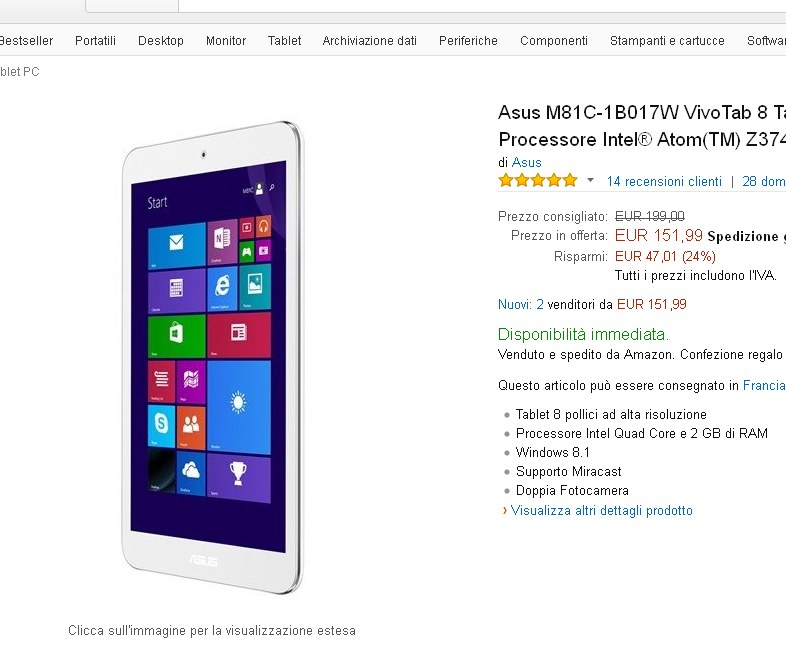The width and height of the screenshot is (786, 664).
Task: Click the Asus M81C product title
Action: [642, 126]
